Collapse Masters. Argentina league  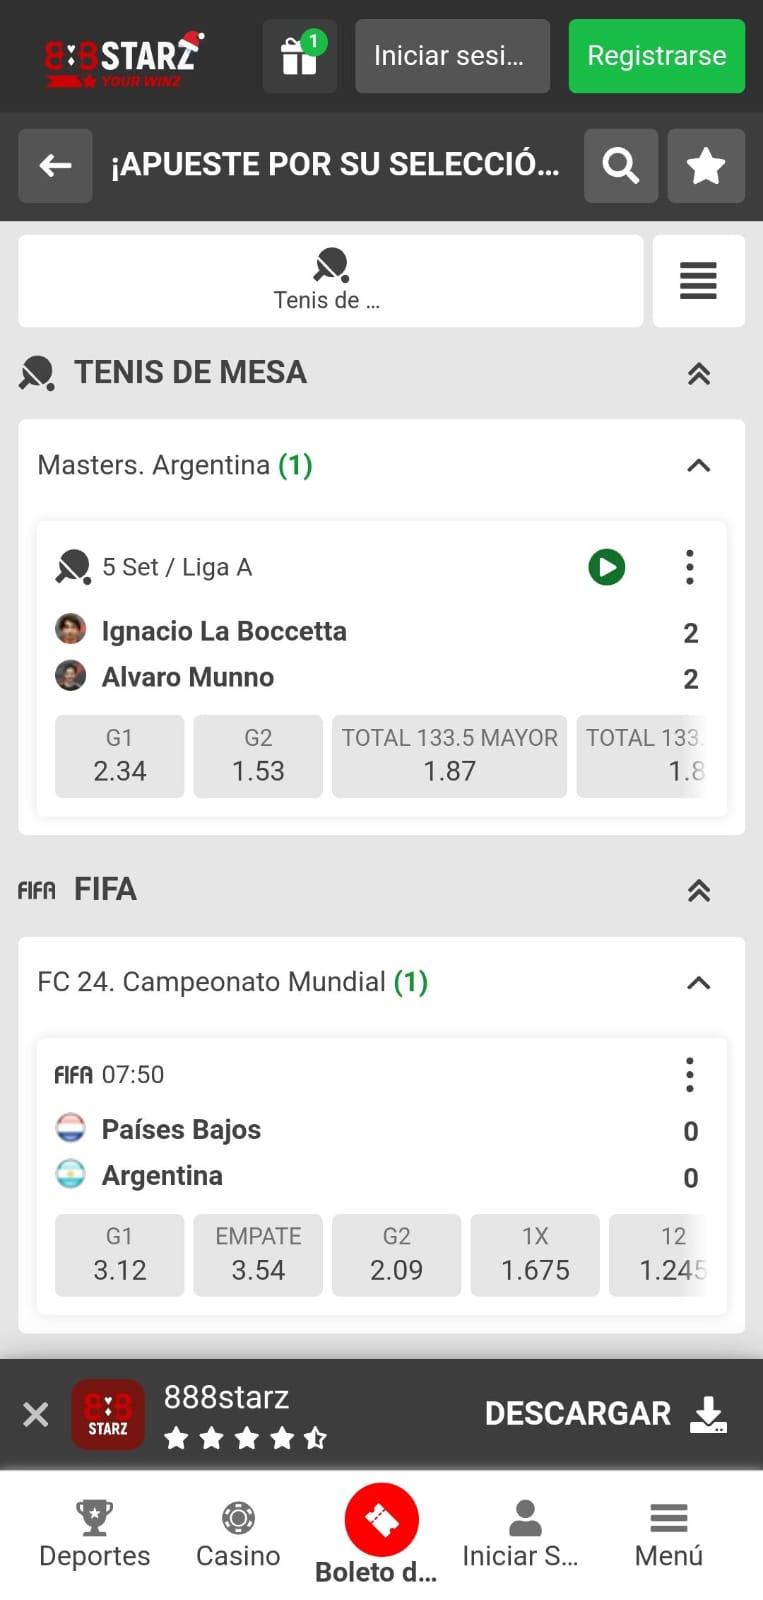coord(698,466)
